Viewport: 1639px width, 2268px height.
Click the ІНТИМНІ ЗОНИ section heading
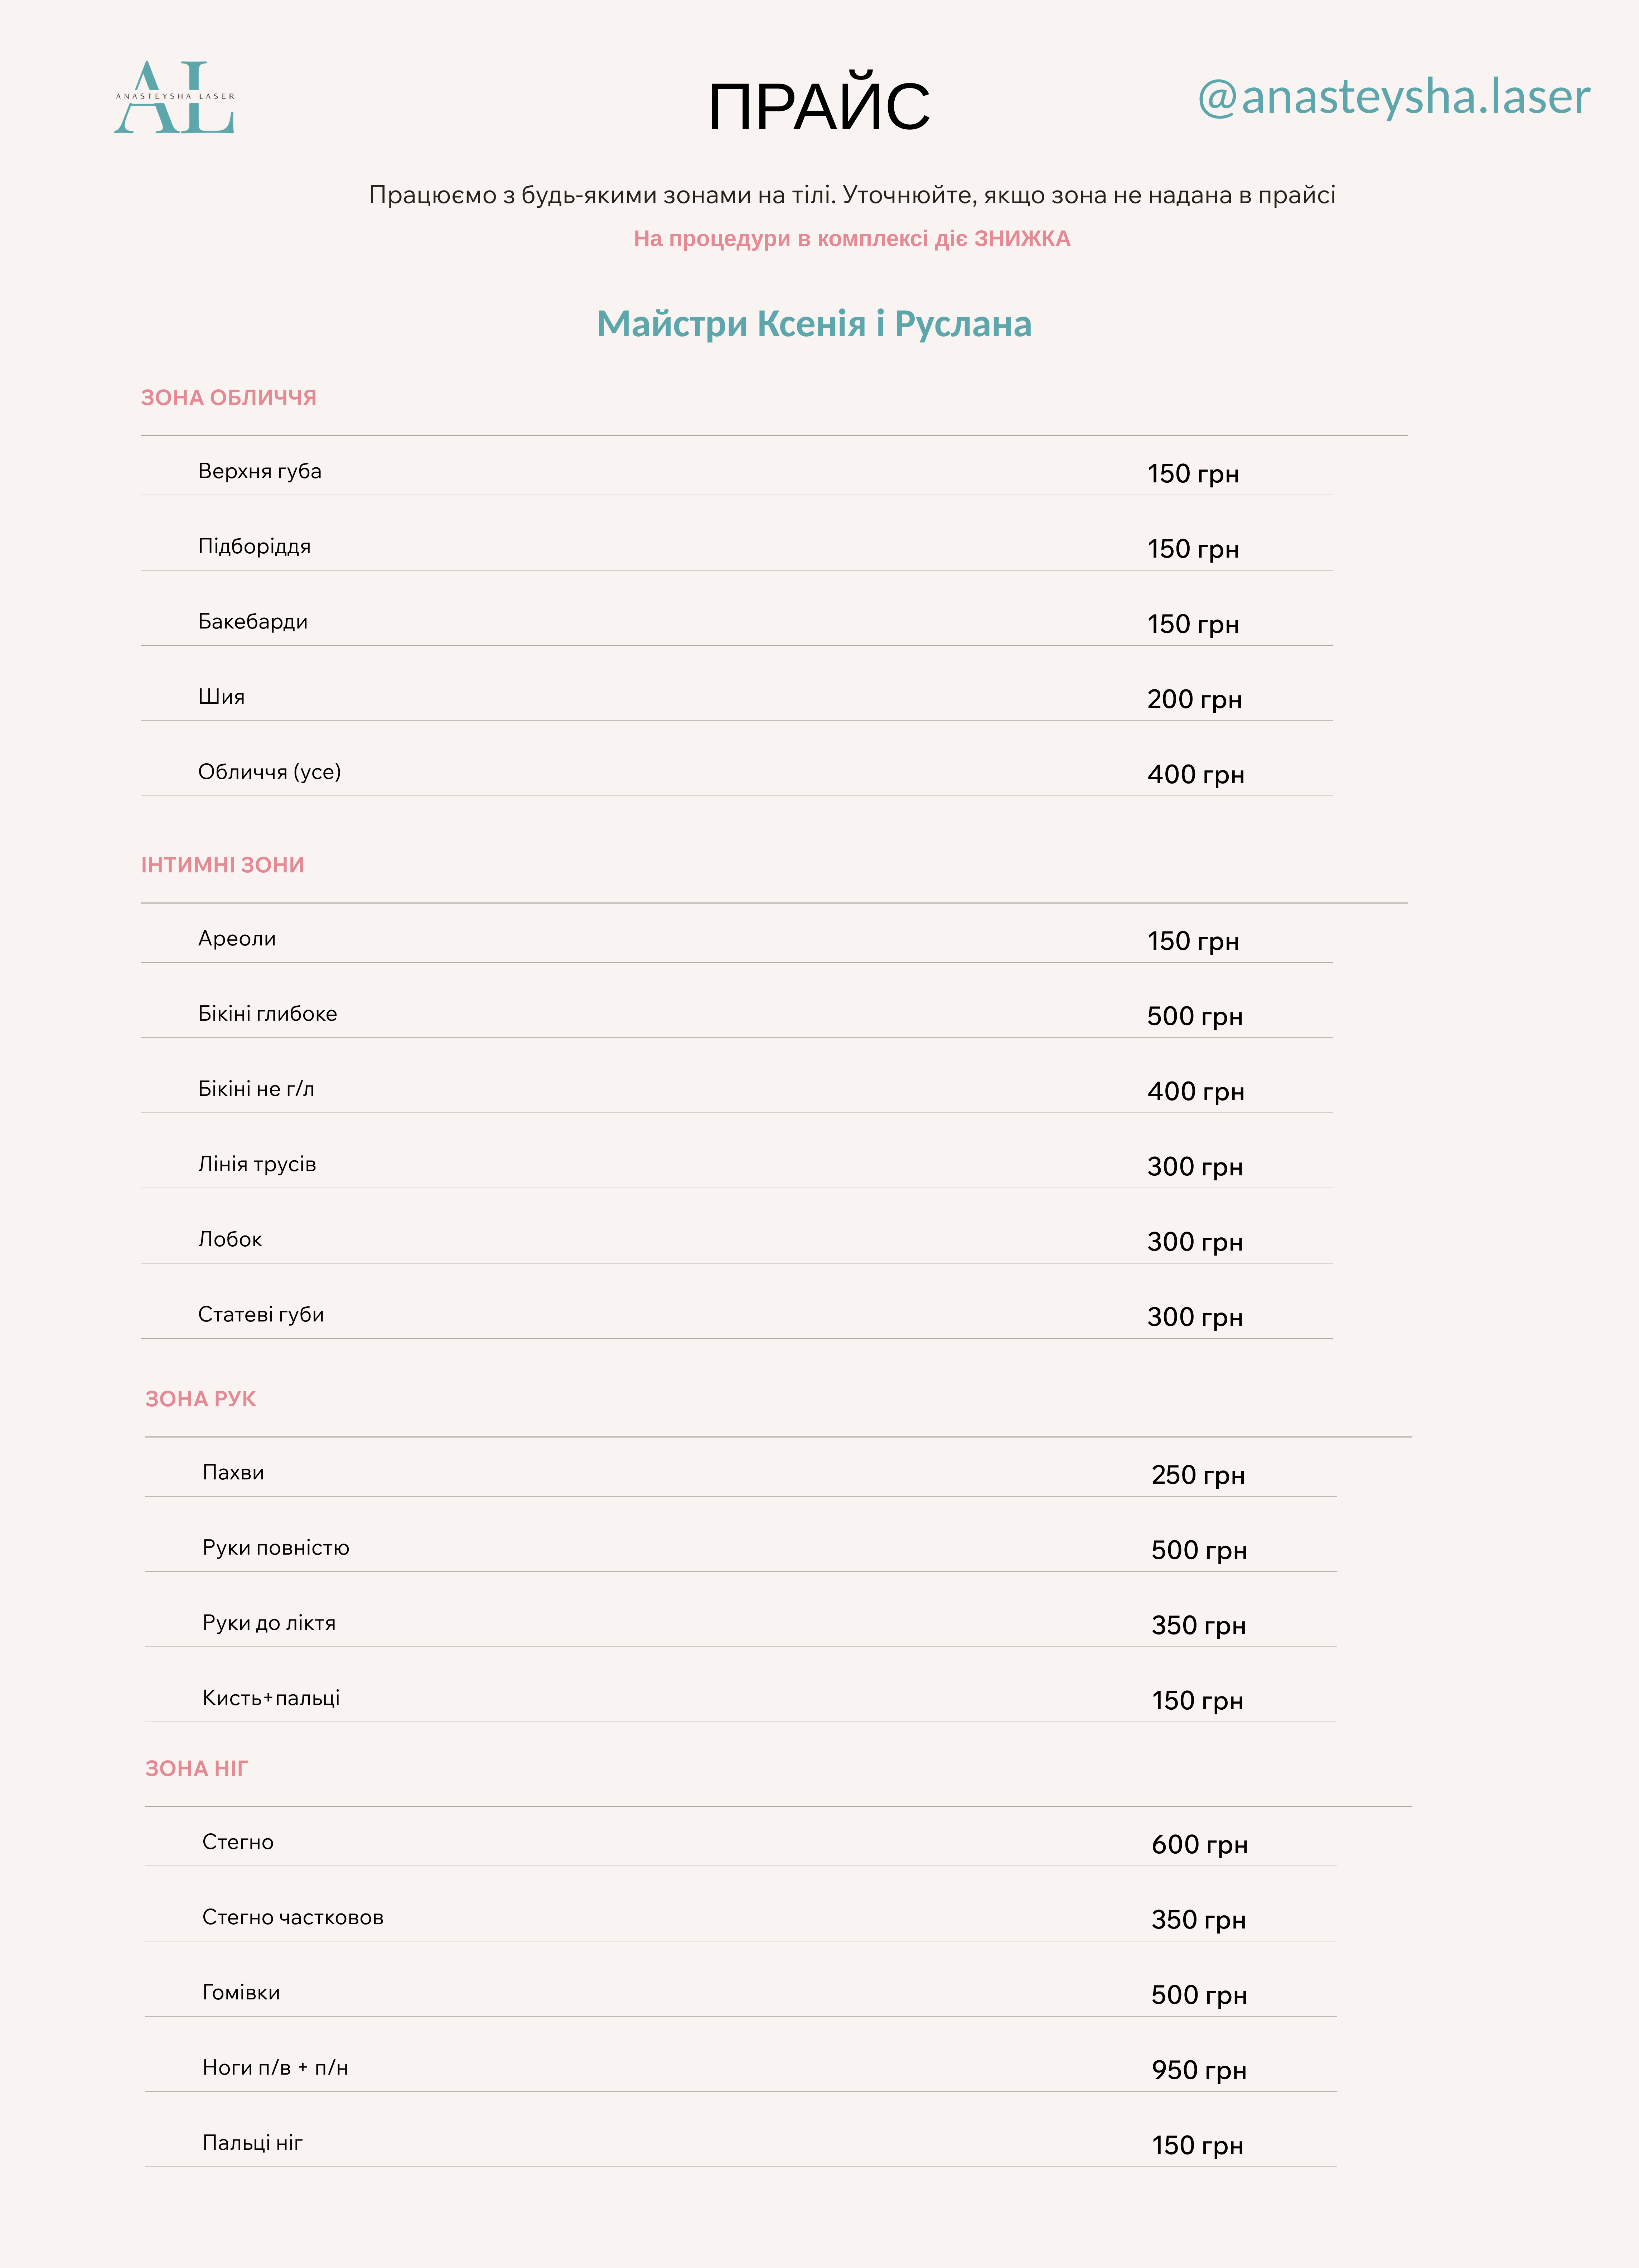click(x=222, y=865)
